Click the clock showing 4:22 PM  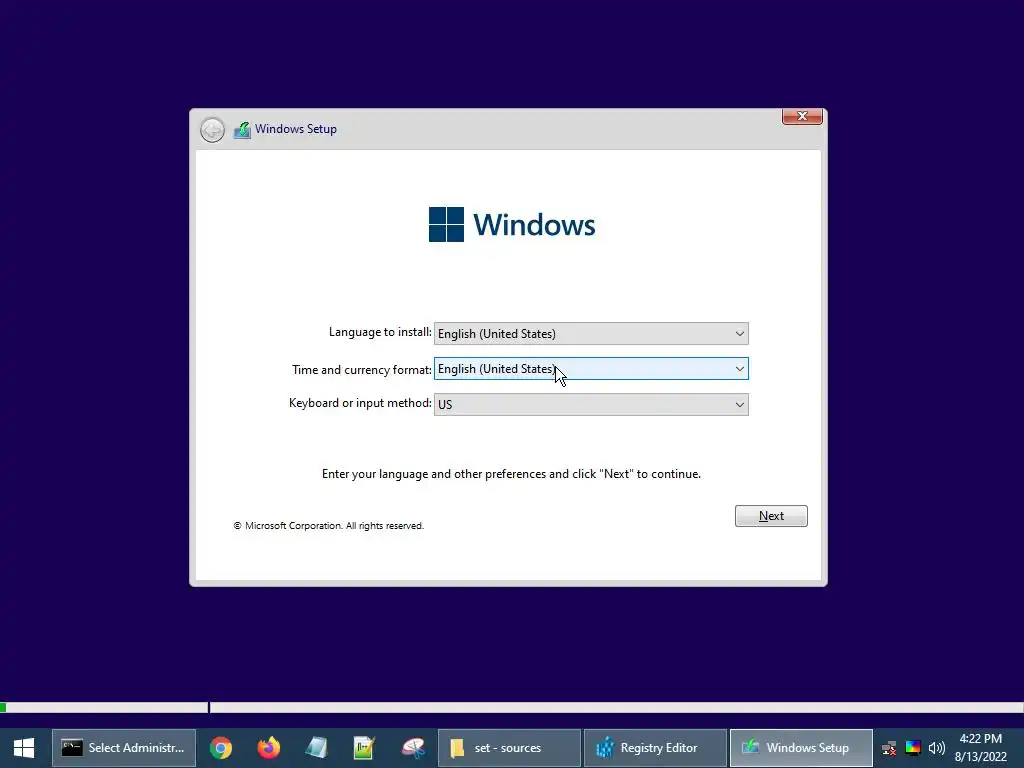pyautogui.click(x=980, y=739)
